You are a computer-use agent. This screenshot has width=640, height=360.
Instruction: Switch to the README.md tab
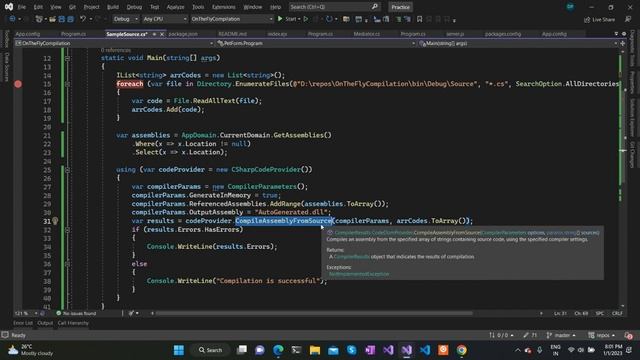(x=232, y=34)
